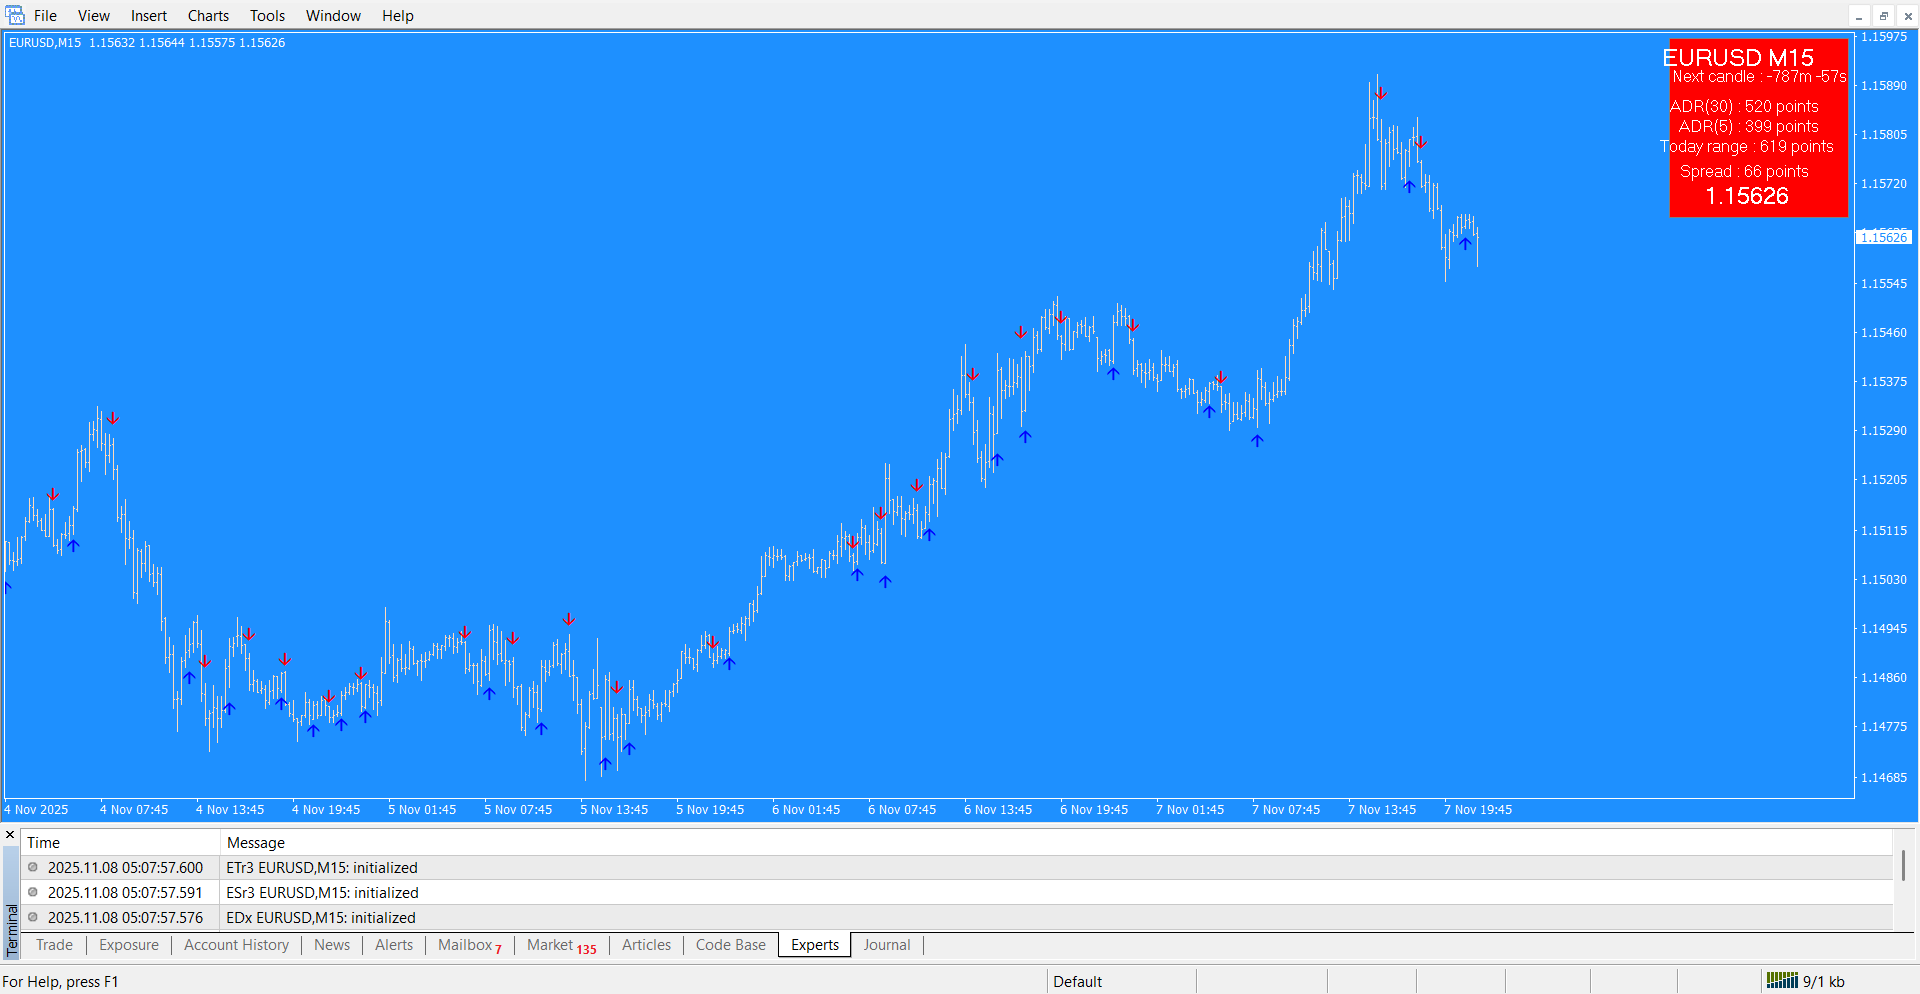Minimize the chart window using the minimize icon
The height and width of the screenshot is (994, 1920).
pos(1859,16)
